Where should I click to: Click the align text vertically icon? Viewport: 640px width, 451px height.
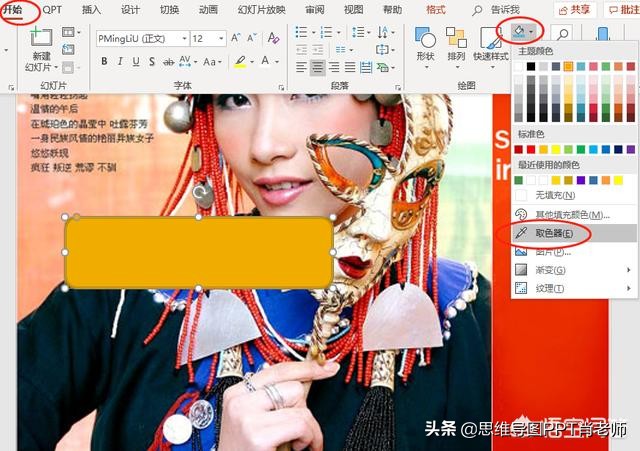pos(382,50)
